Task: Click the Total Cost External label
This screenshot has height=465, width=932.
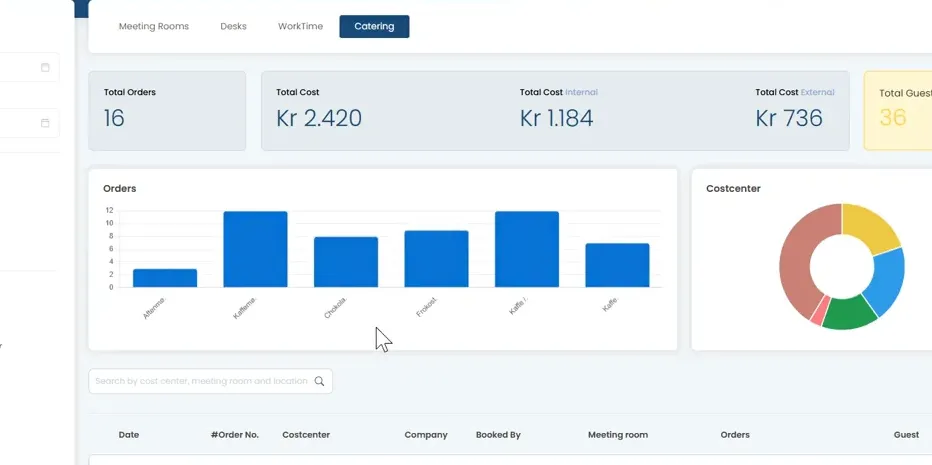Action: click(795, 92)
